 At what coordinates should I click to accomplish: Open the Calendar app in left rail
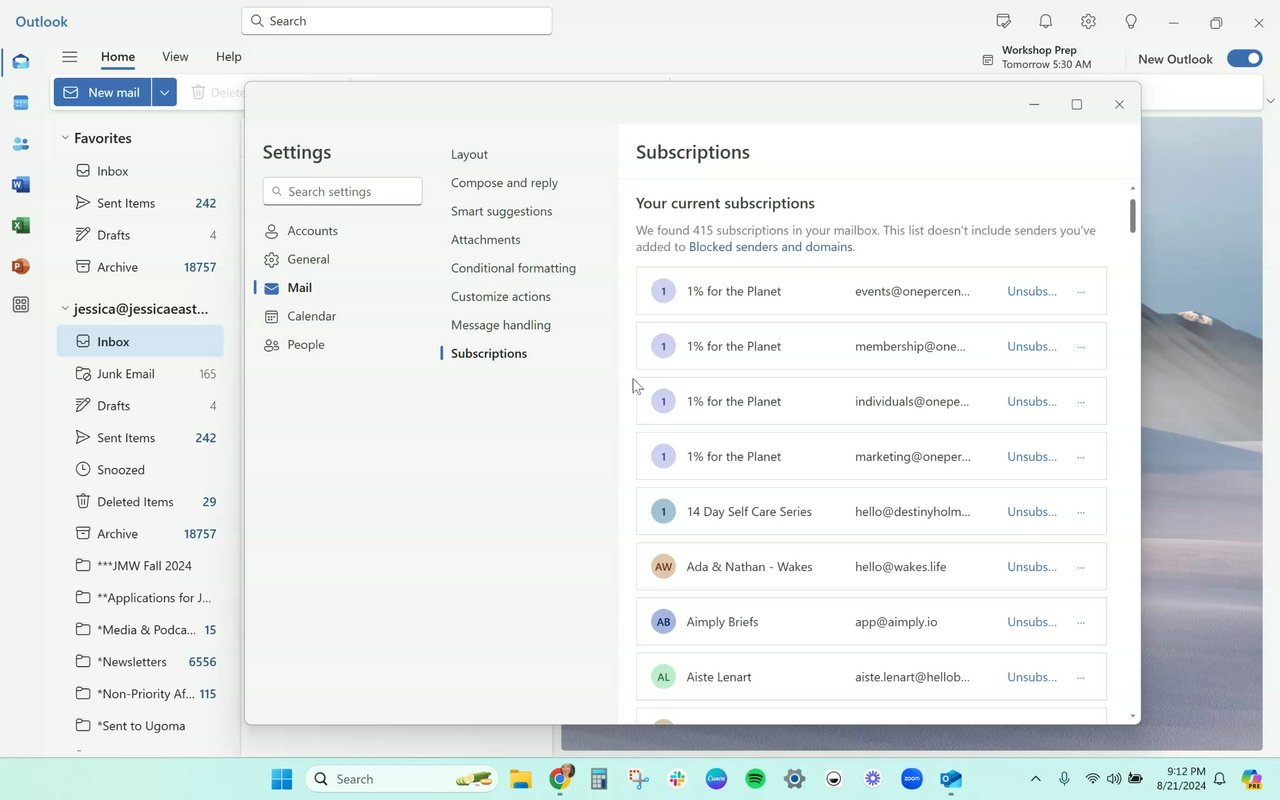pos(20,103)
